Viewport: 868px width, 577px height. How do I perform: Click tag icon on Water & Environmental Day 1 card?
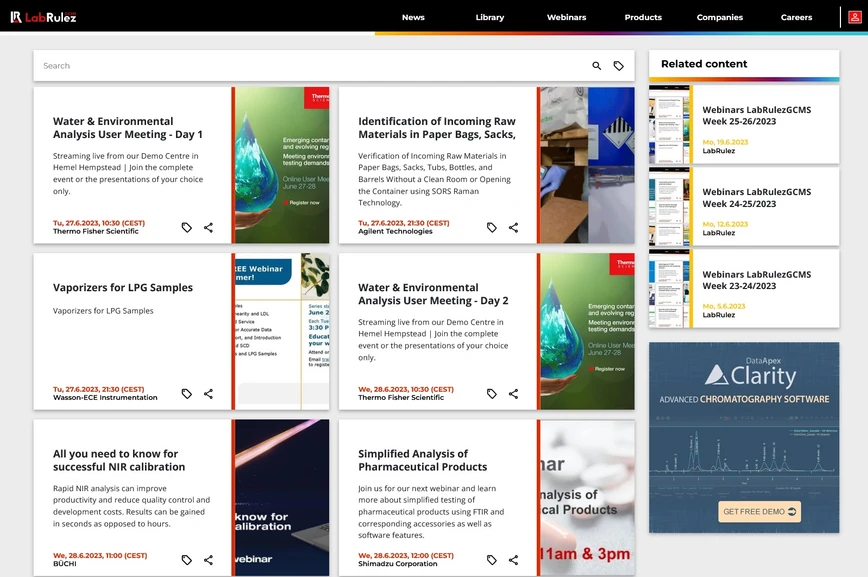187,228
